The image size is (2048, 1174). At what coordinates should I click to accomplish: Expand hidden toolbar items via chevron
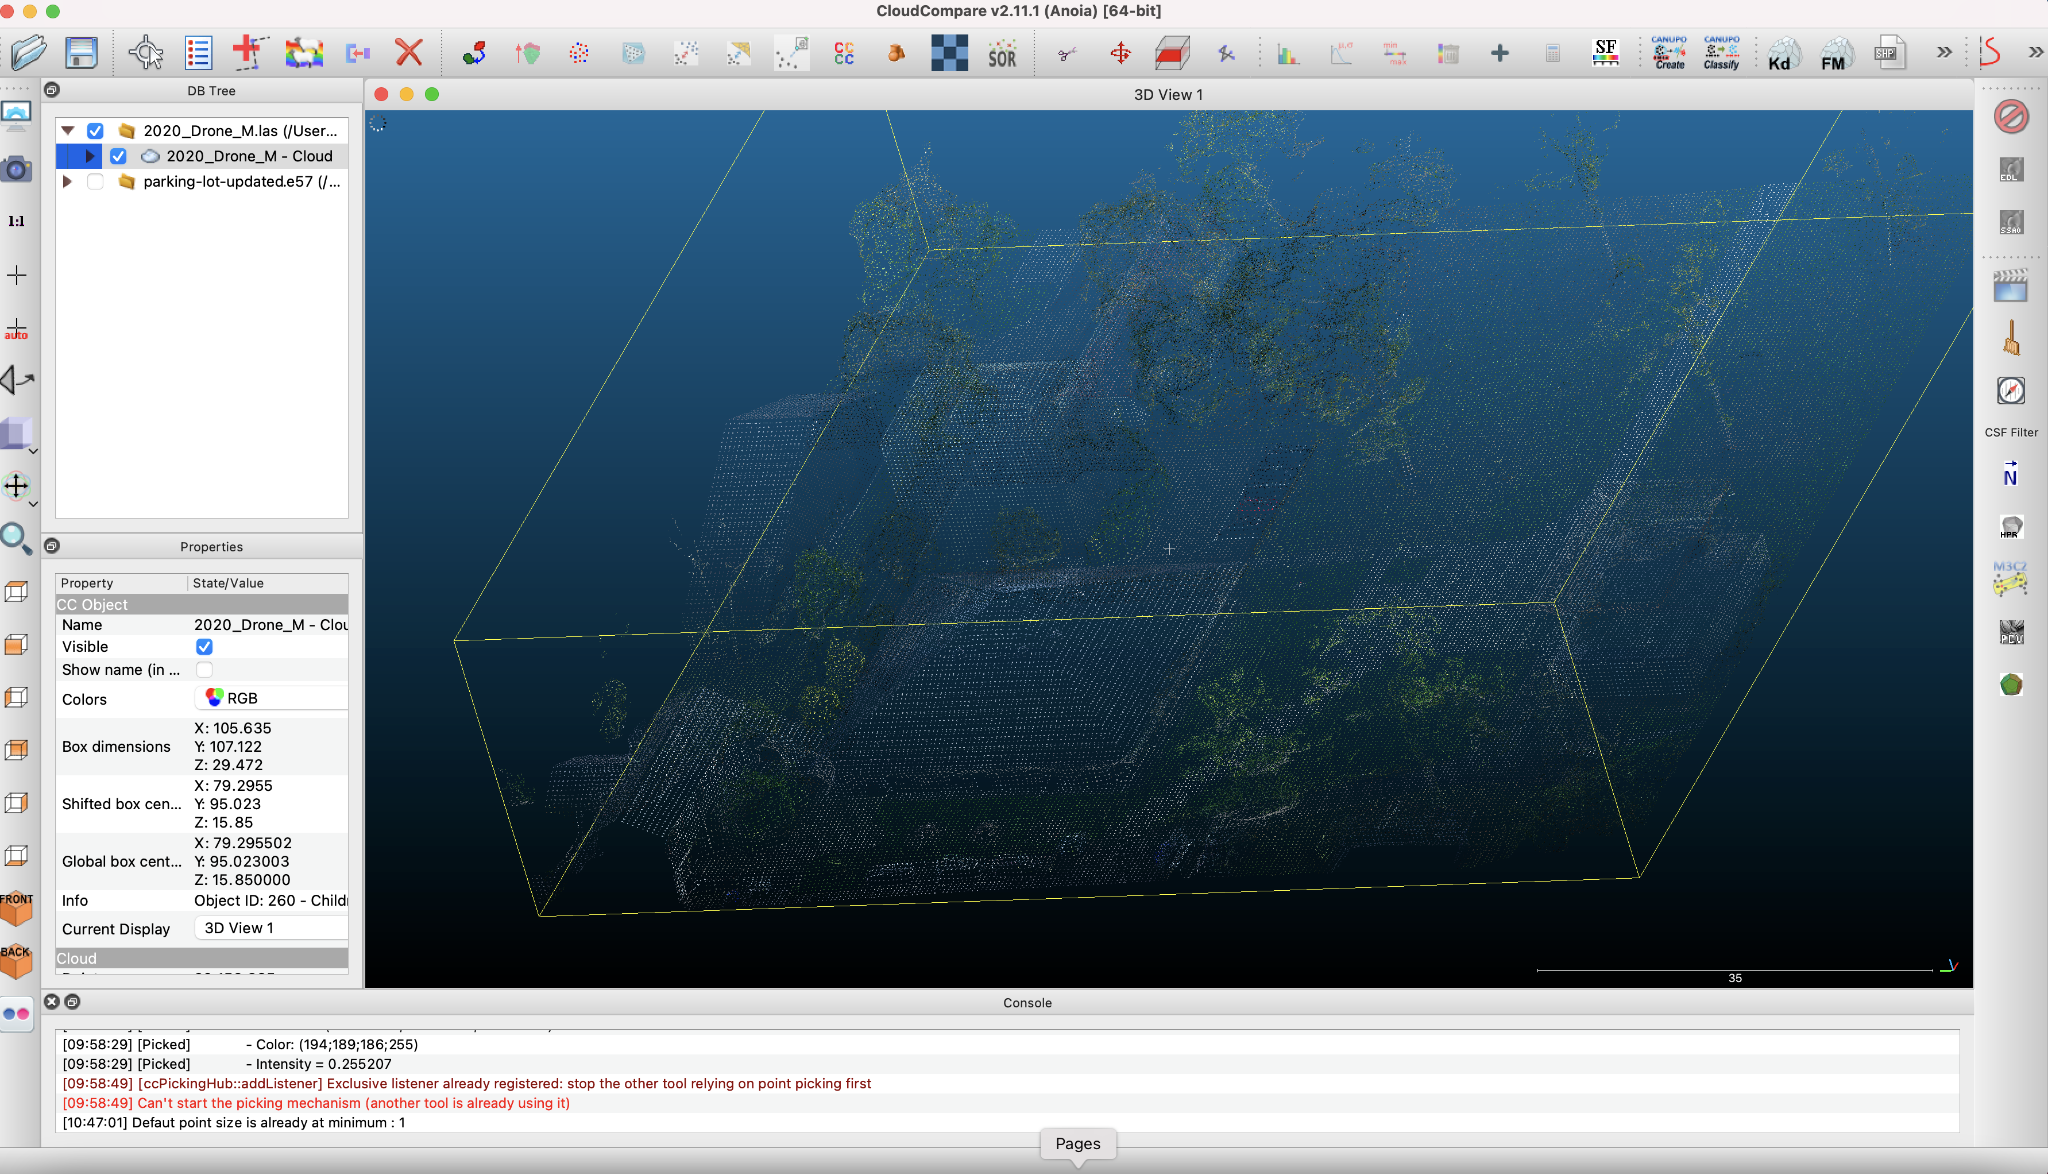click(1943, 52)
